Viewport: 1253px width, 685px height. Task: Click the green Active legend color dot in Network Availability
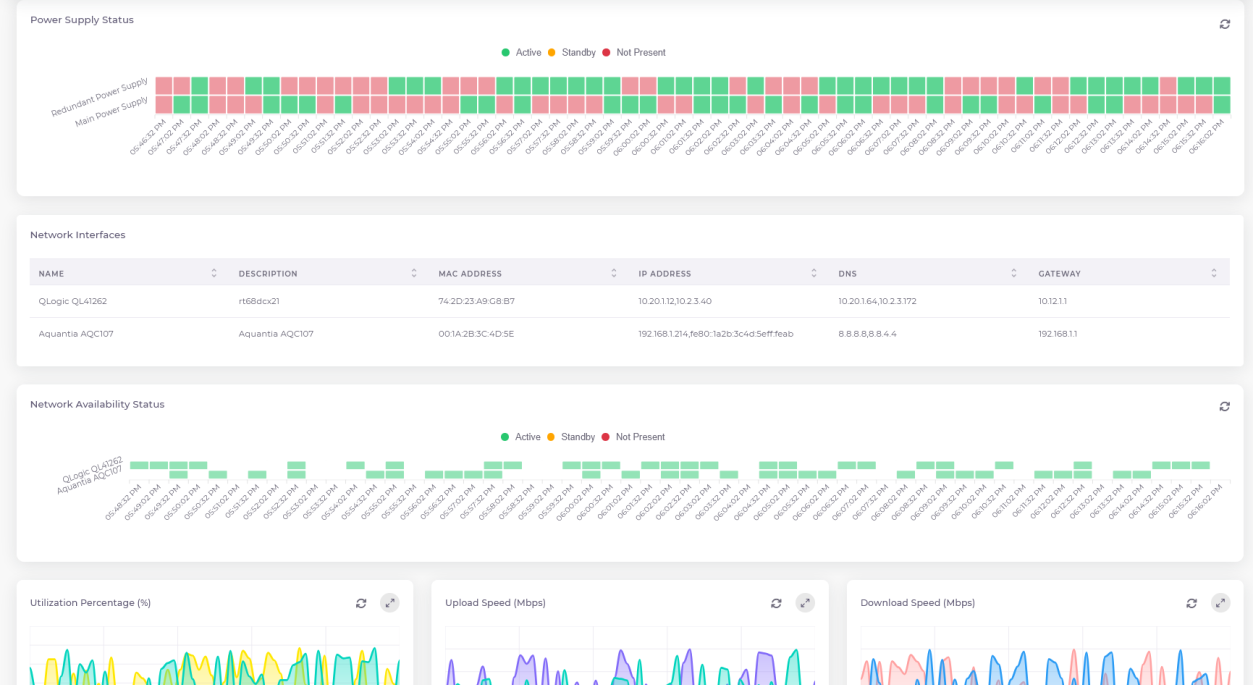coord(505,437)
